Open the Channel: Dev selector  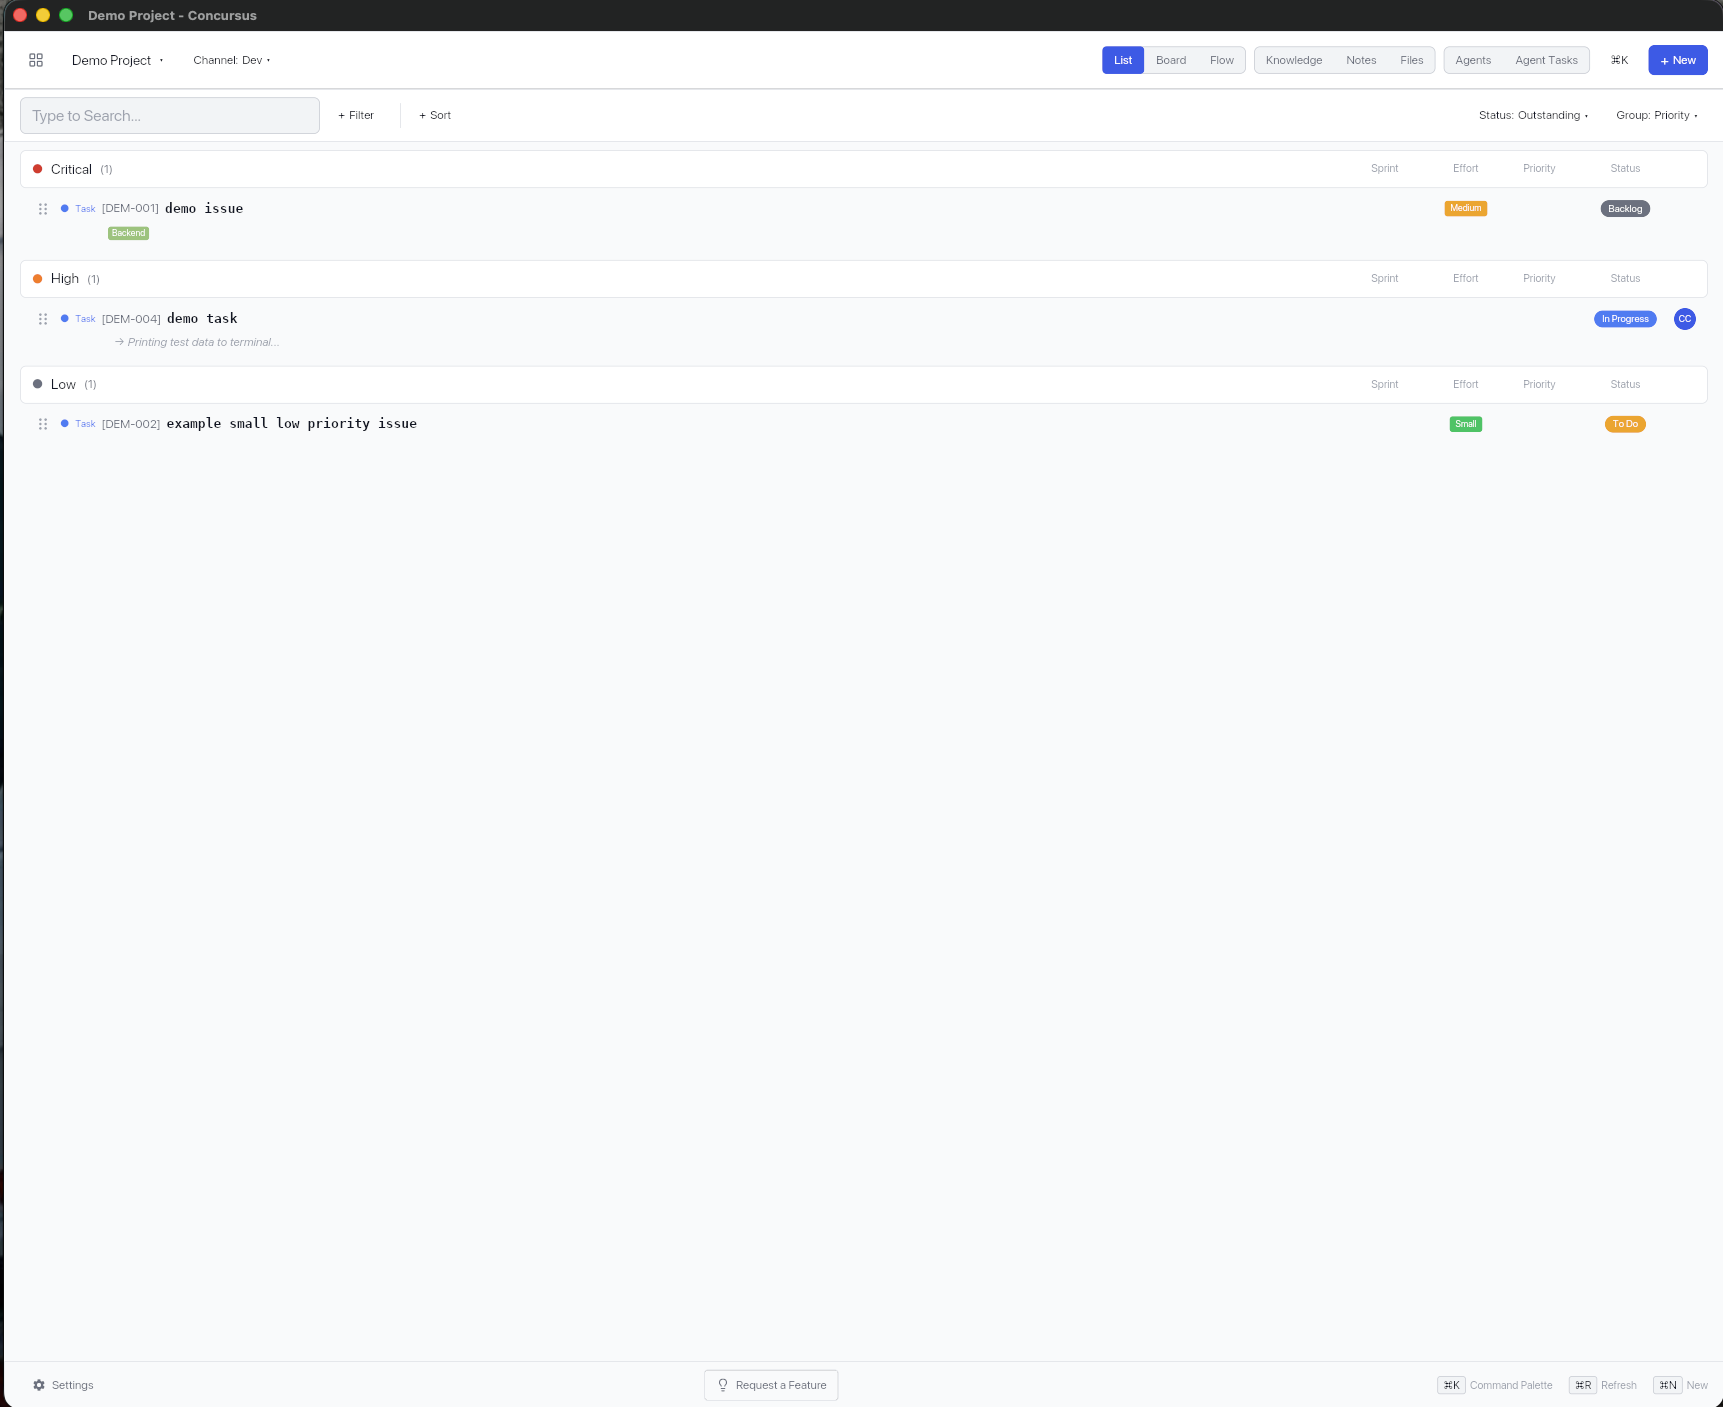pos(232,60)
